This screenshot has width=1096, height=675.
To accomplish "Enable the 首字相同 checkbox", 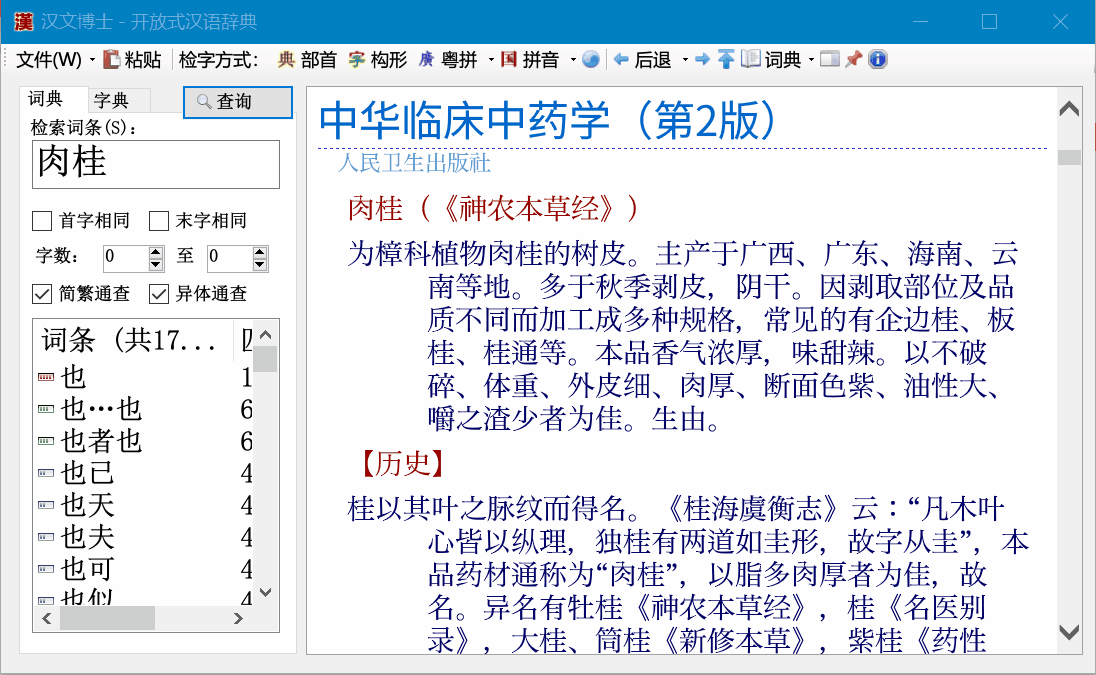I will tap(42, 221).
